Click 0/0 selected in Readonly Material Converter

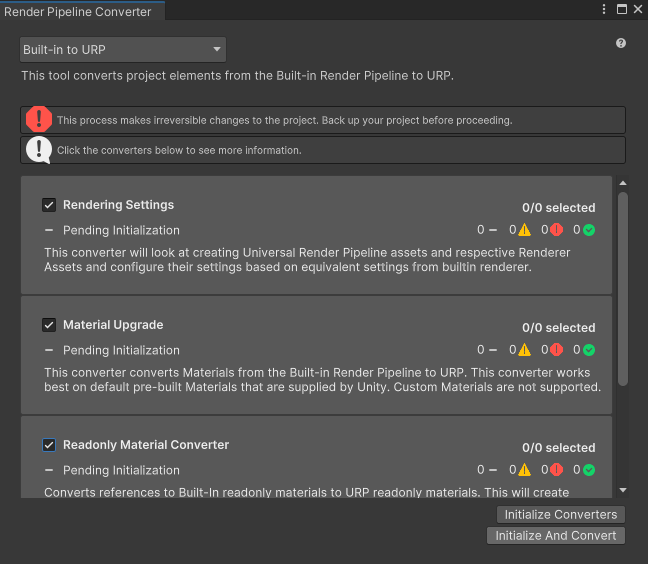point(558,448)
